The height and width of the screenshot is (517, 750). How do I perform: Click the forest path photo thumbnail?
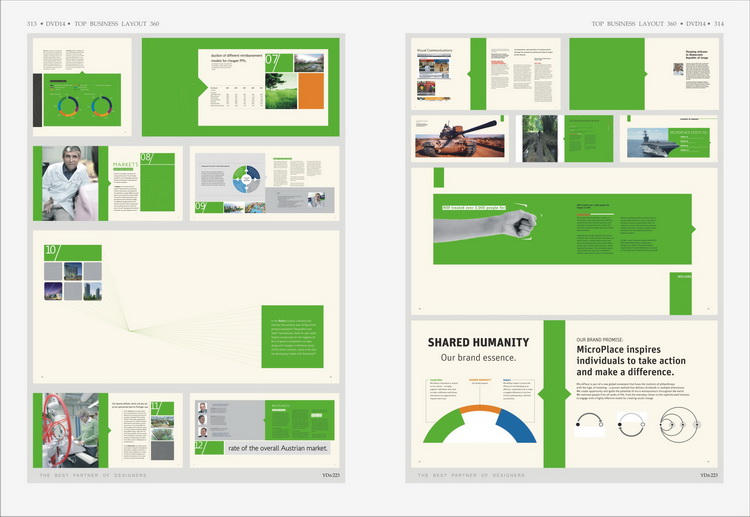tap(540, 138)
